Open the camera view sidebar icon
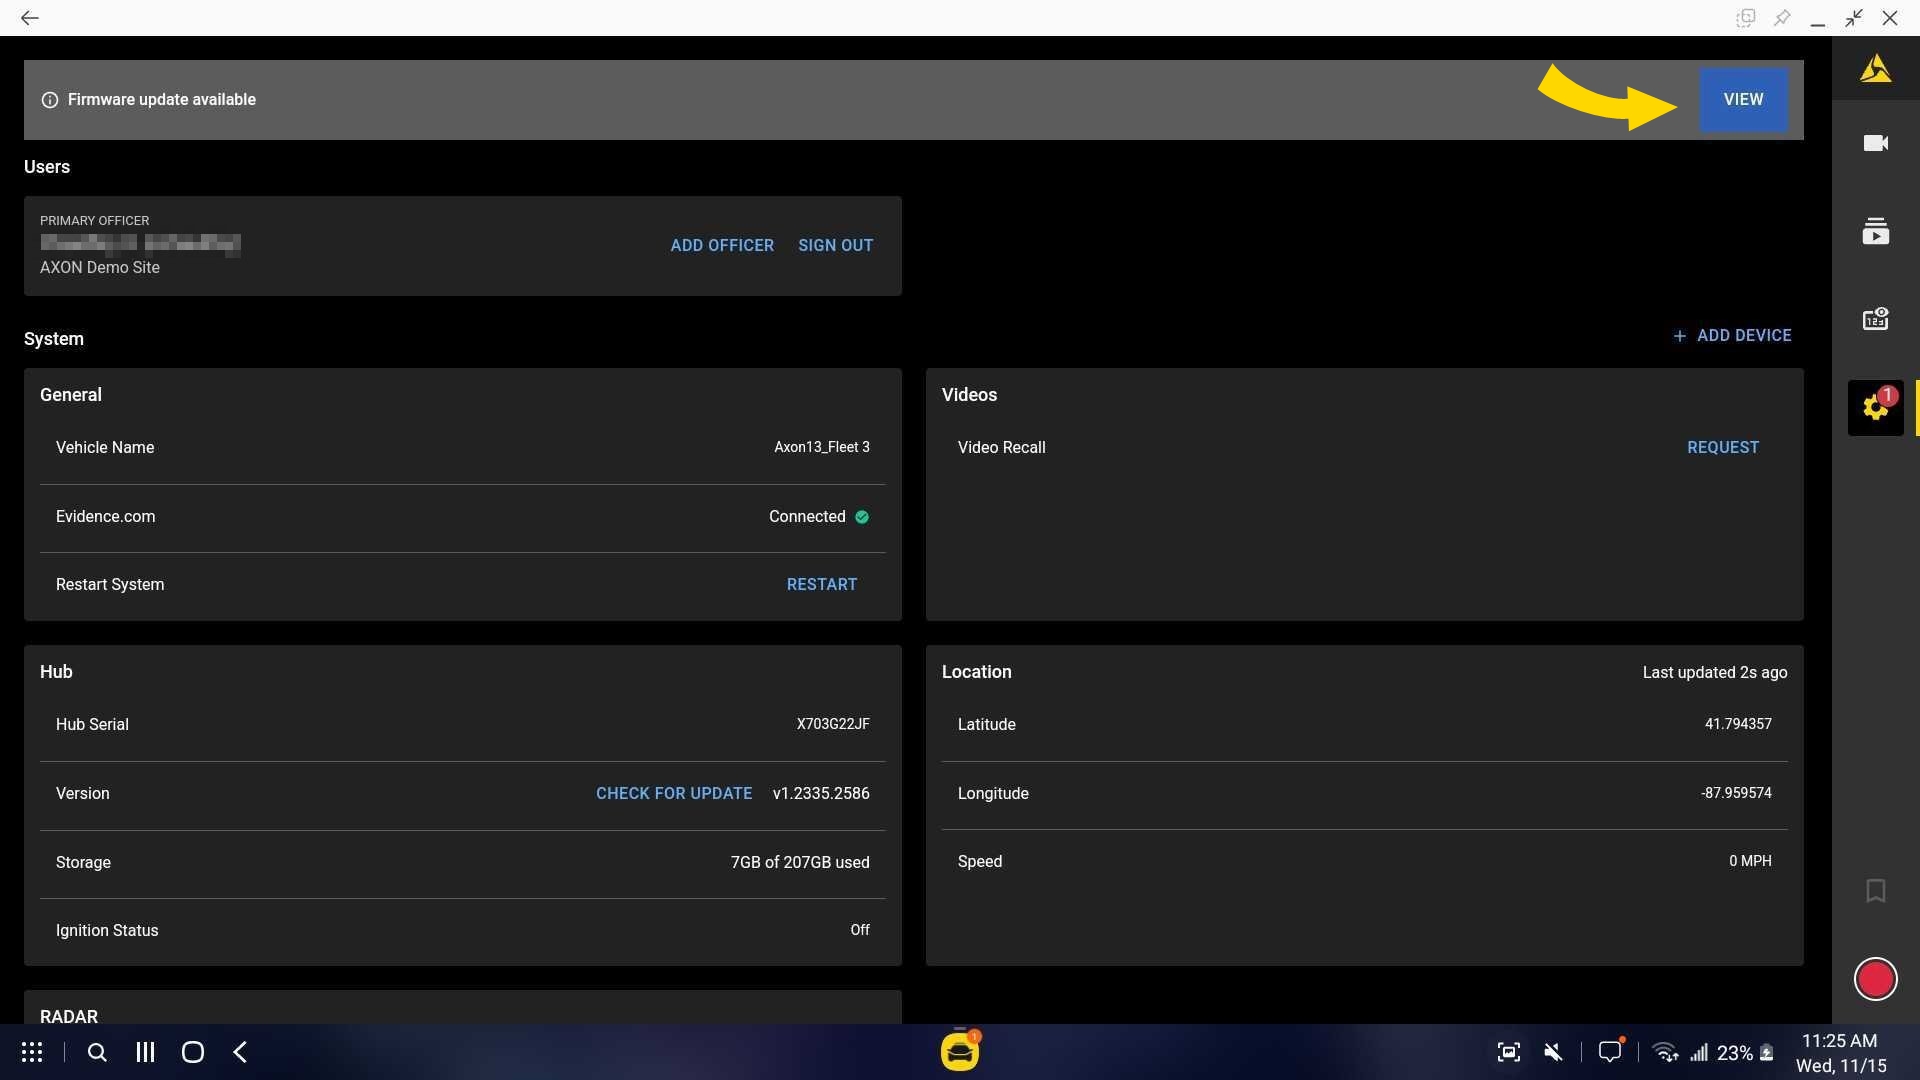 click(x=1875, y=143)
